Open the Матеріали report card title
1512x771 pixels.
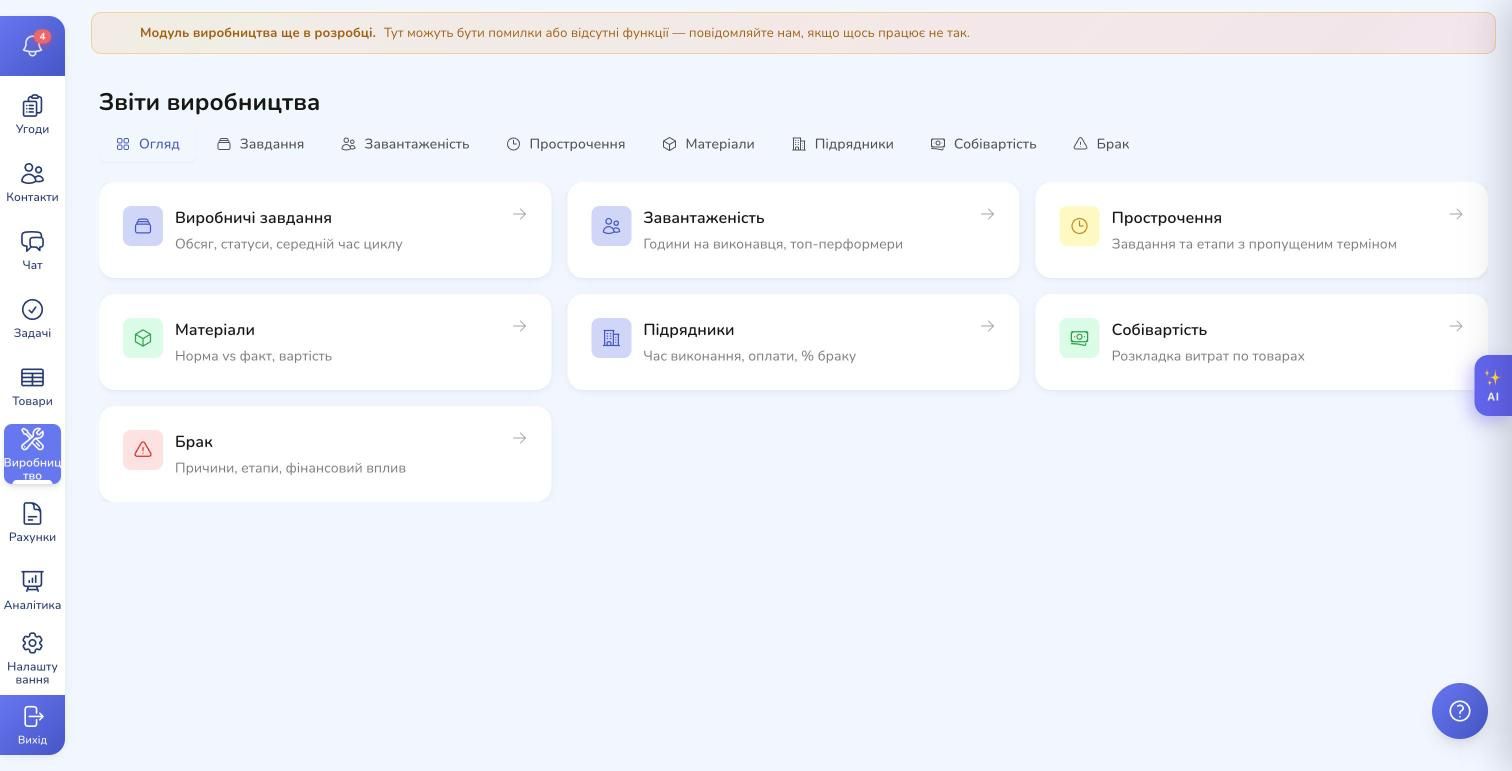click(x=215, y=330)
